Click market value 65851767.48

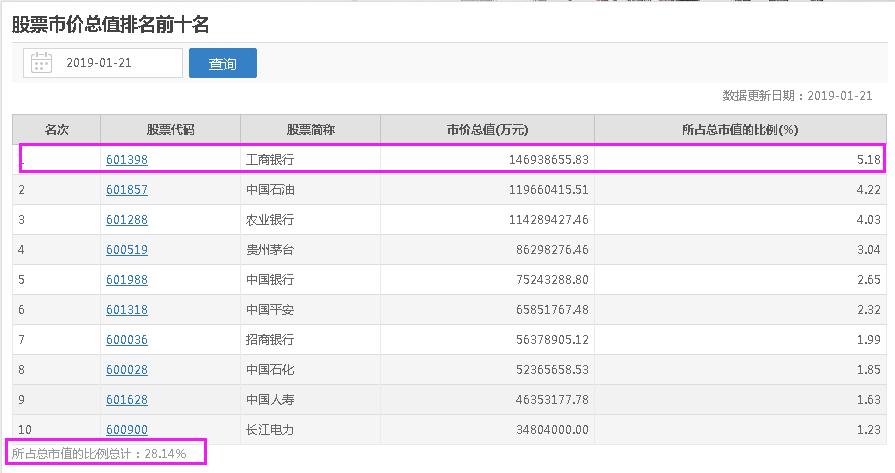click(x=552, y=310)
